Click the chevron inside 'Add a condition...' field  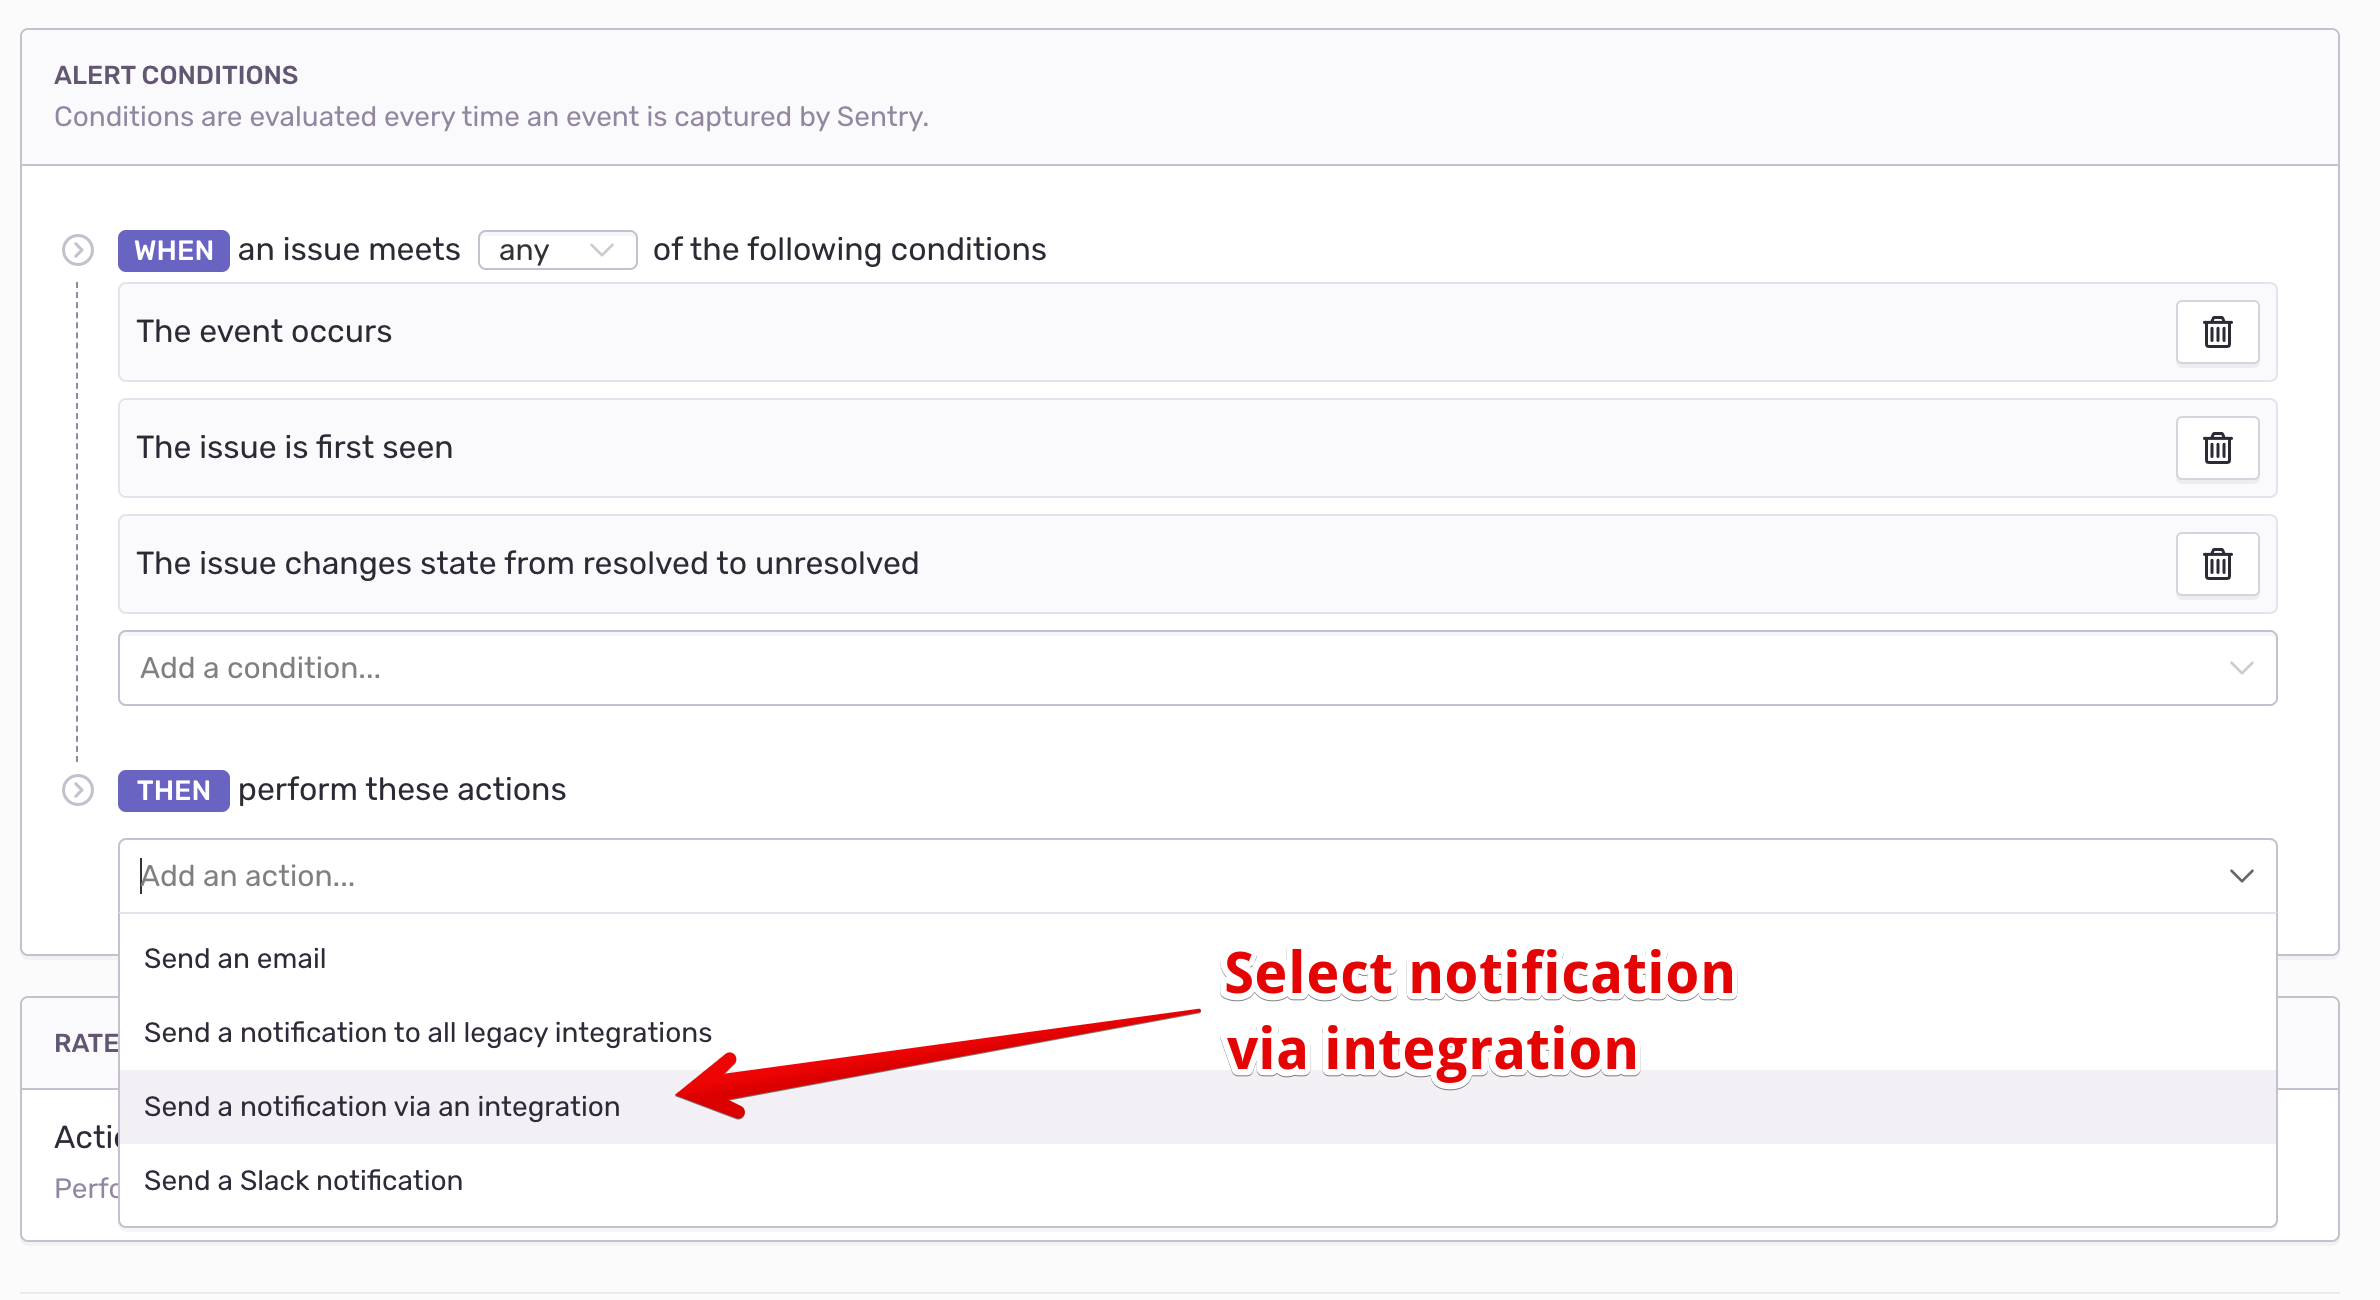[2241, 668]
